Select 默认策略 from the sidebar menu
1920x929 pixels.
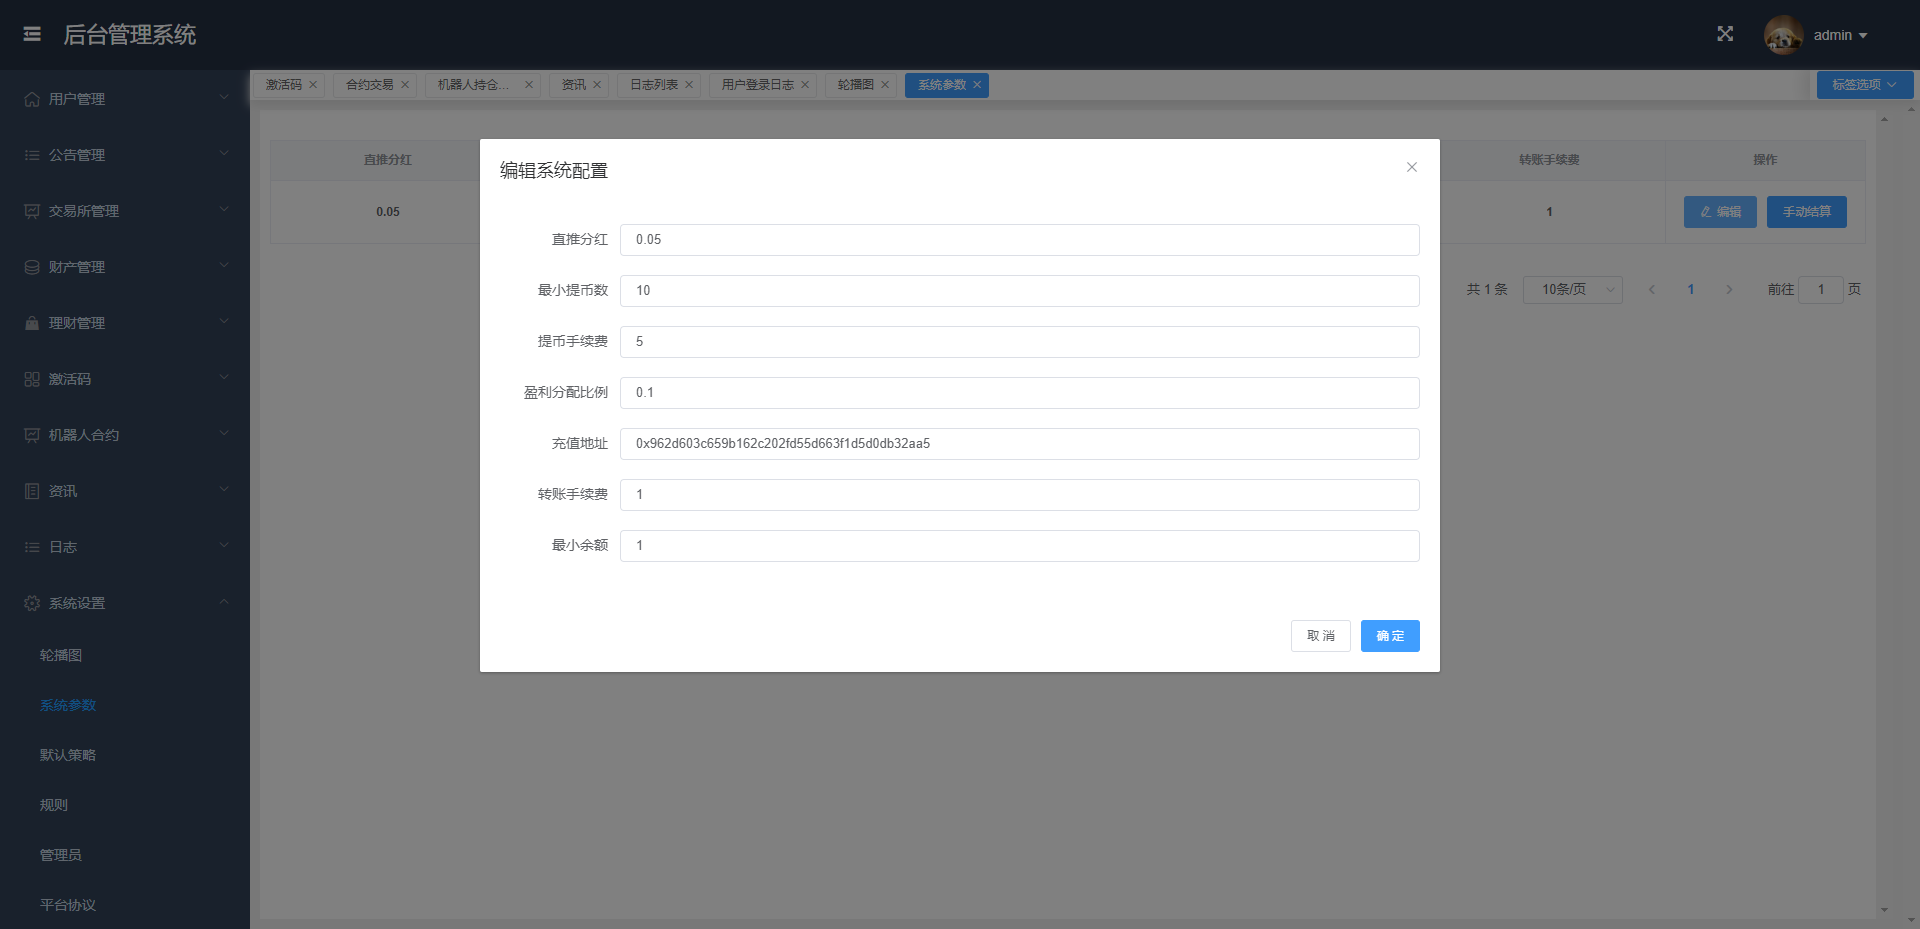coord(67,754)
